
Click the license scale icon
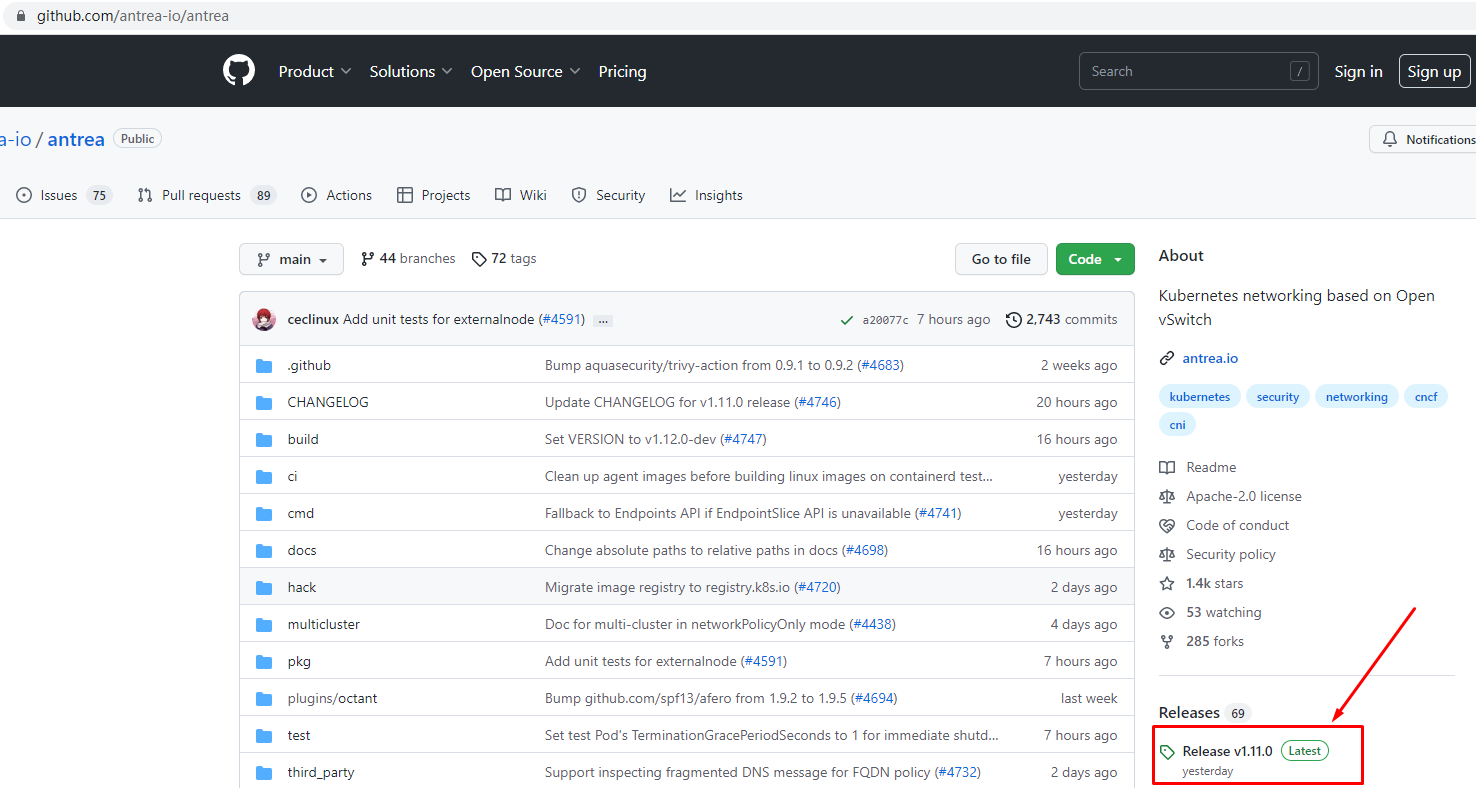coord(1167,496)
